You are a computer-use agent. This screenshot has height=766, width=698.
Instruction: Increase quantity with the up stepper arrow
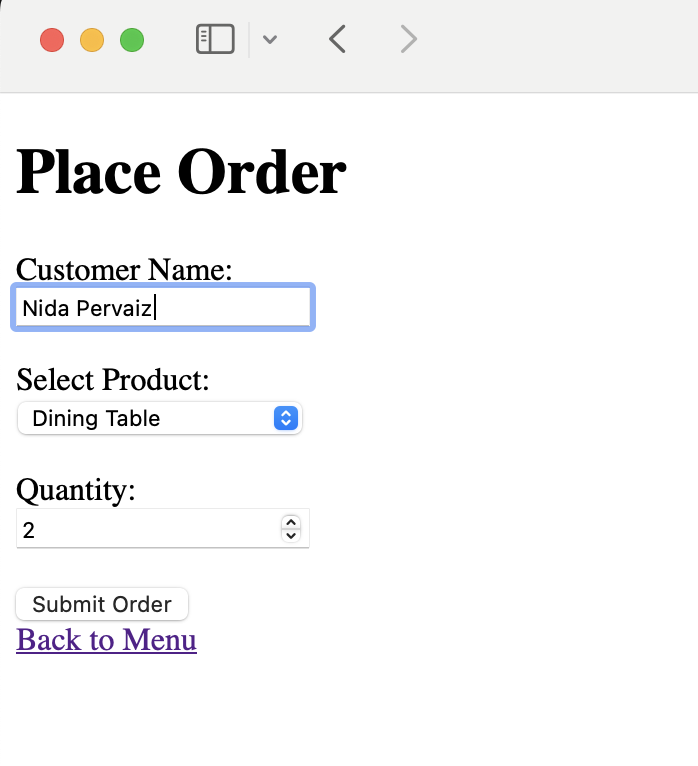291,522
